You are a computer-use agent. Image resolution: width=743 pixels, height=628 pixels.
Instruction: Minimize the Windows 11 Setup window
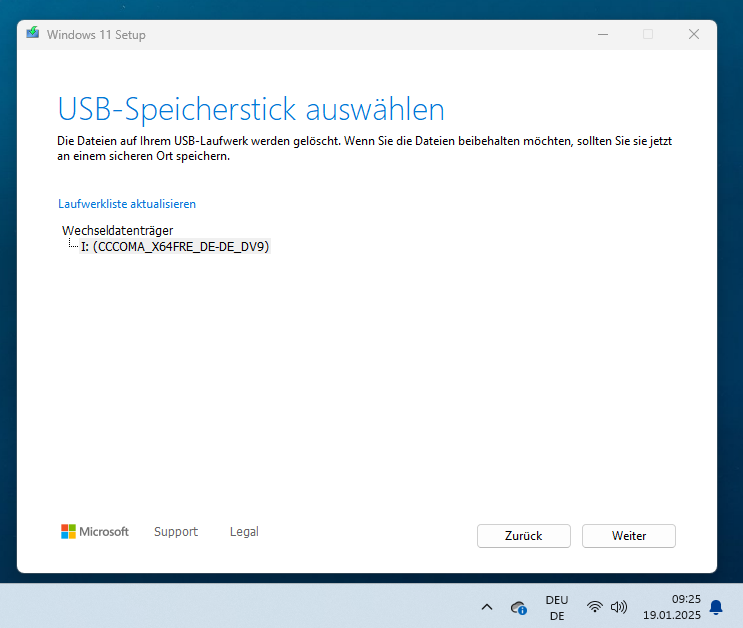[x=603, y=34]
